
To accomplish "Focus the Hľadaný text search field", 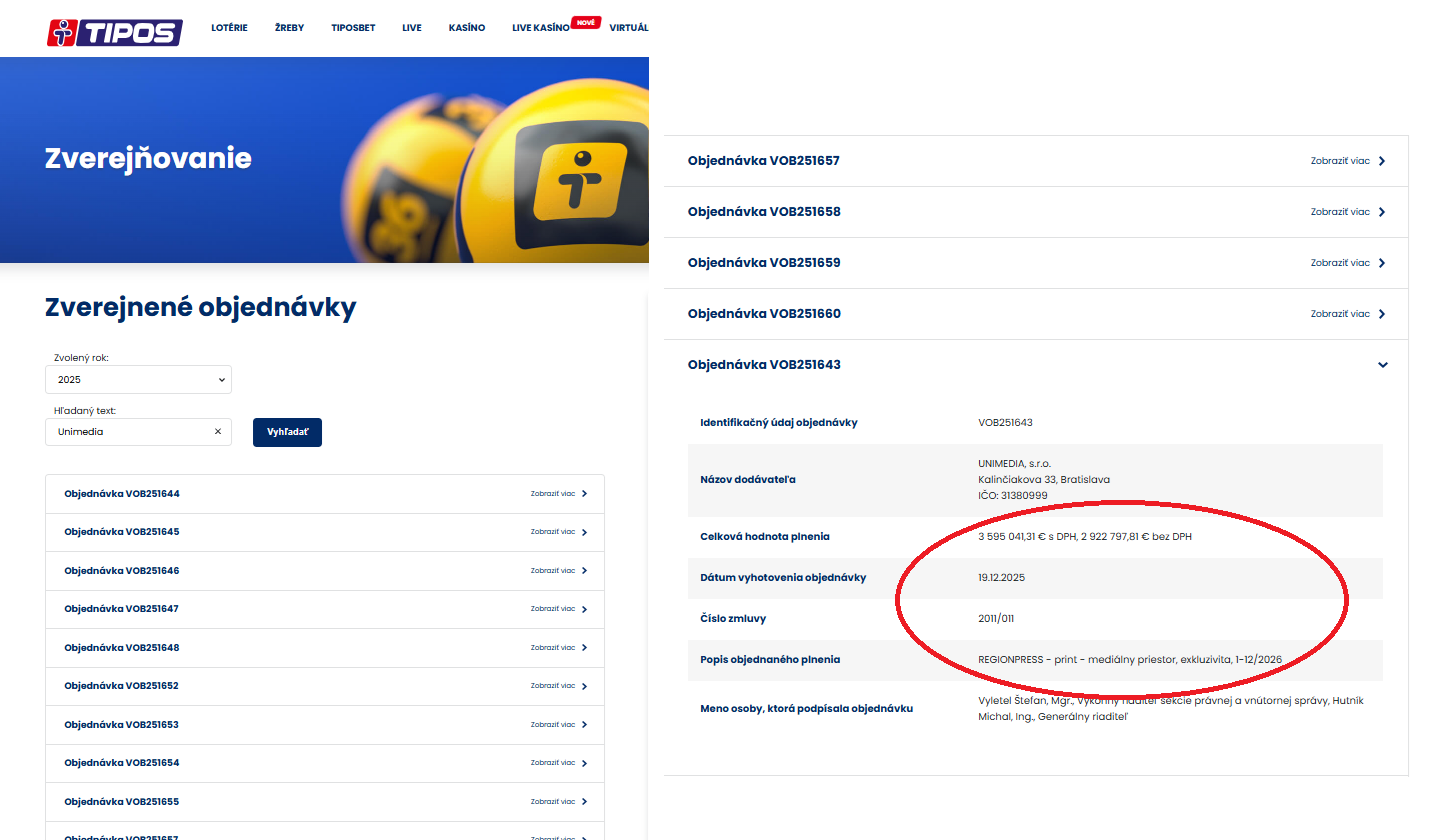I will (130, 432).
